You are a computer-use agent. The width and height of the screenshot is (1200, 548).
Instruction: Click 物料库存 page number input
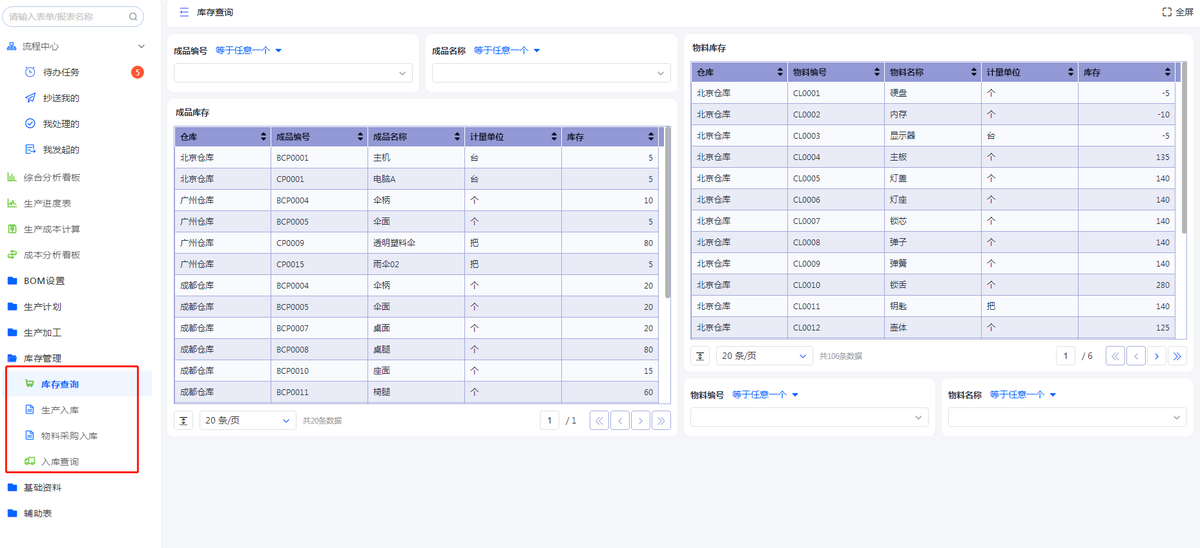coord(1066,356)
